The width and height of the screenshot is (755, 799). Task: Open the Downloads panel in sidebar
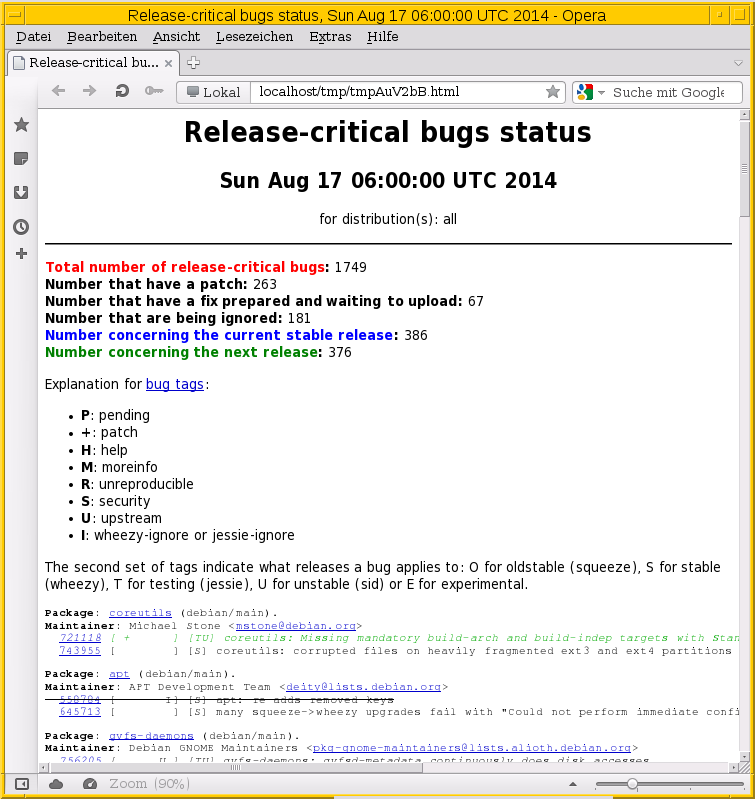click(21, 193)
